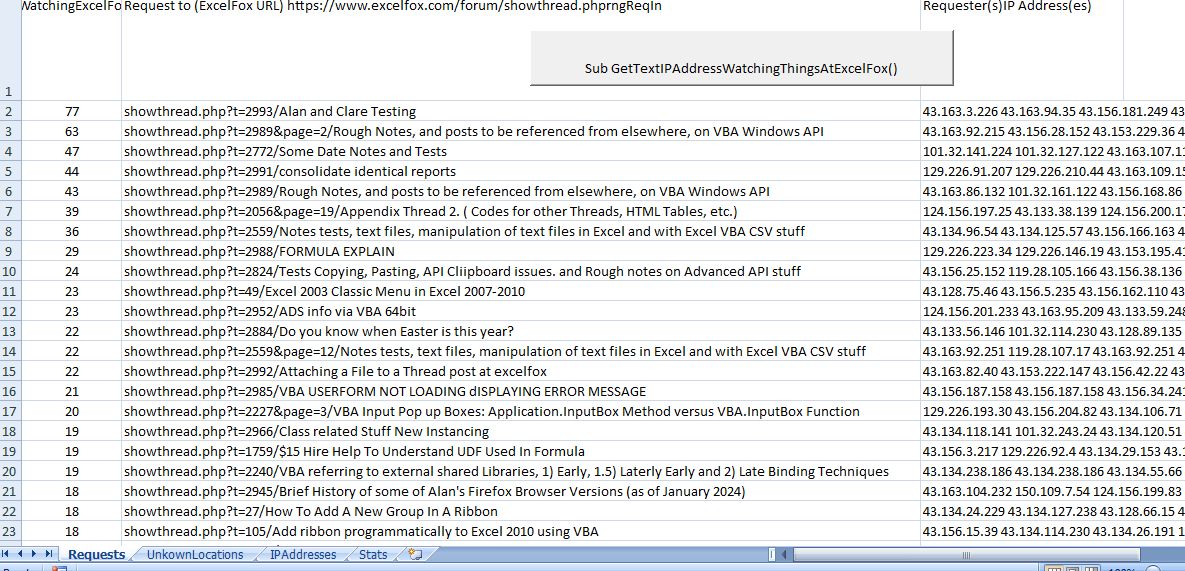Switch to the Requests sheet tab
The image size is (1185, 571).
tap(96, 554)
